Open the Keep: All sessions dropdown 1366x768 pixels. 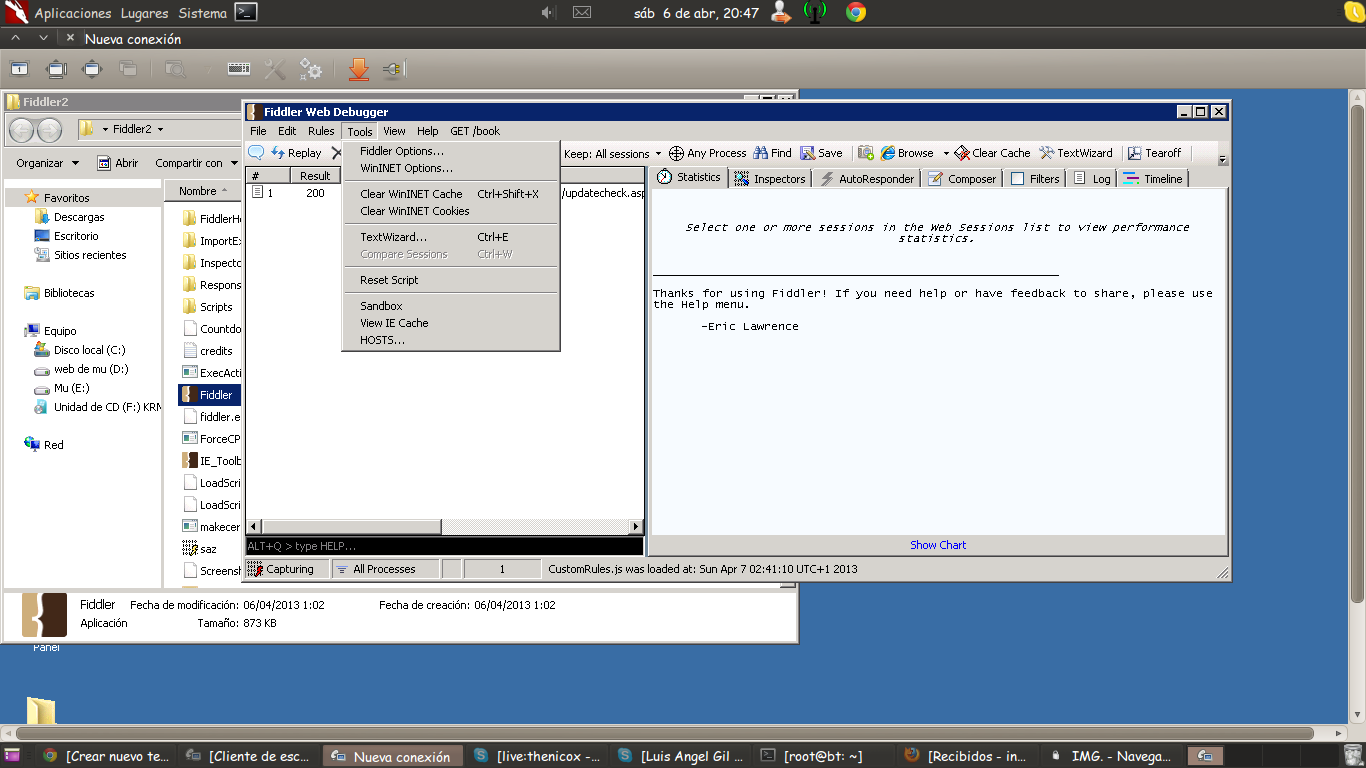pos(613,154)
